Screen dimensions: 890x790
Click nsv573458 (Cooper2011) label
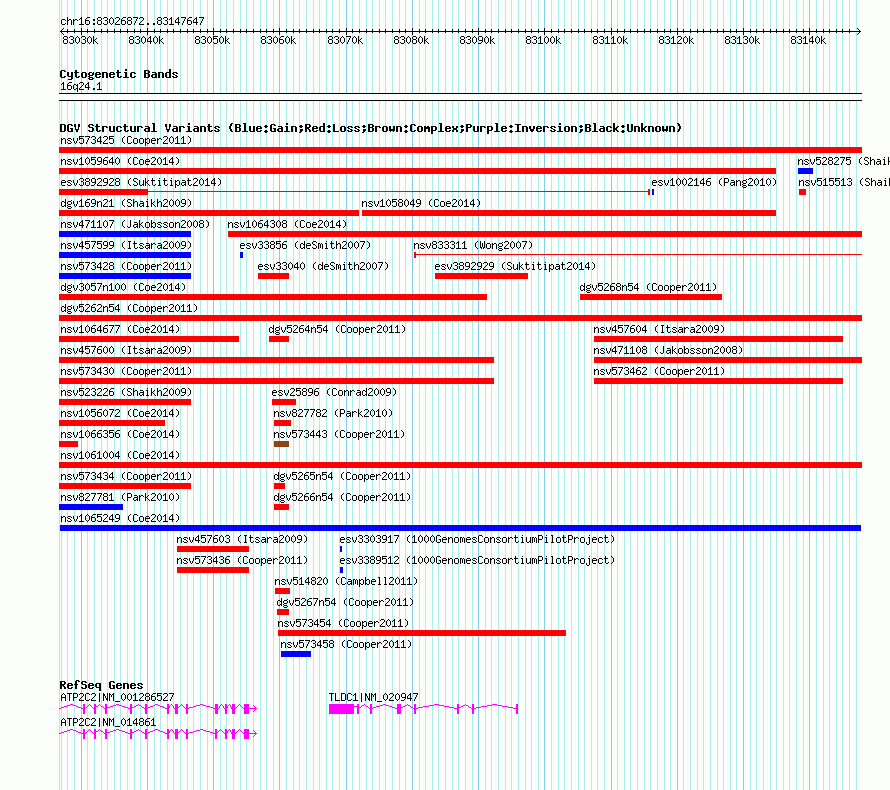pyautogui.click(x=346, y=644)
